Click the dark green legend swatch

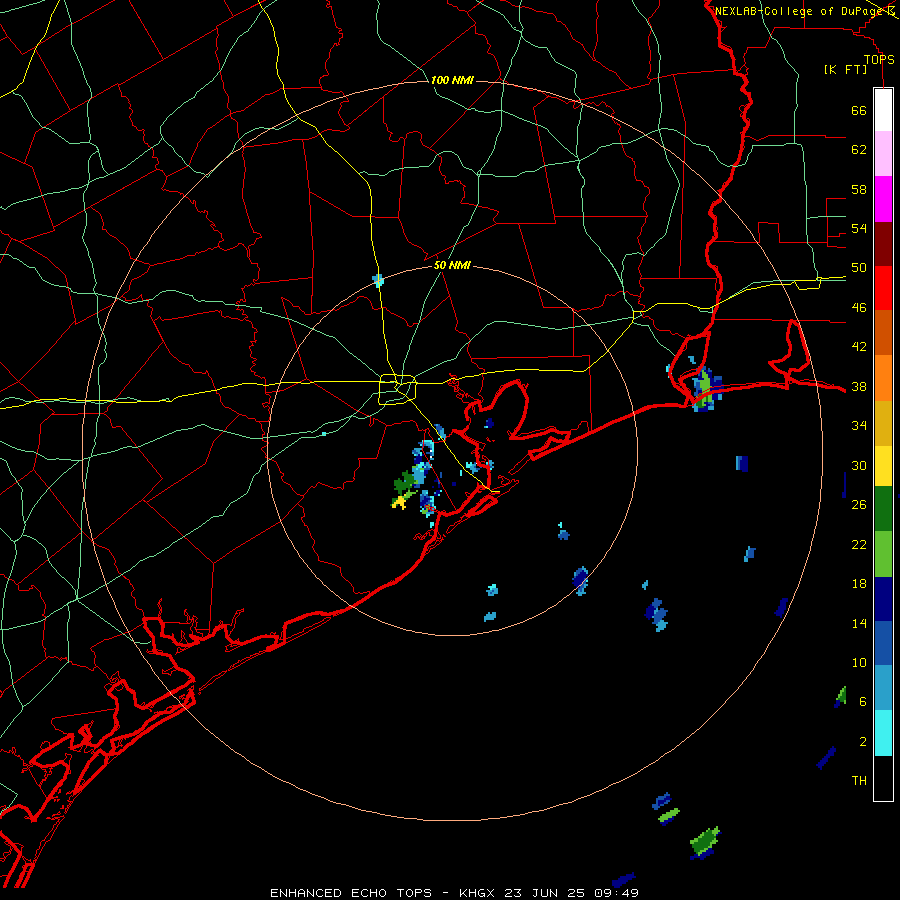(x=883, y=509)
